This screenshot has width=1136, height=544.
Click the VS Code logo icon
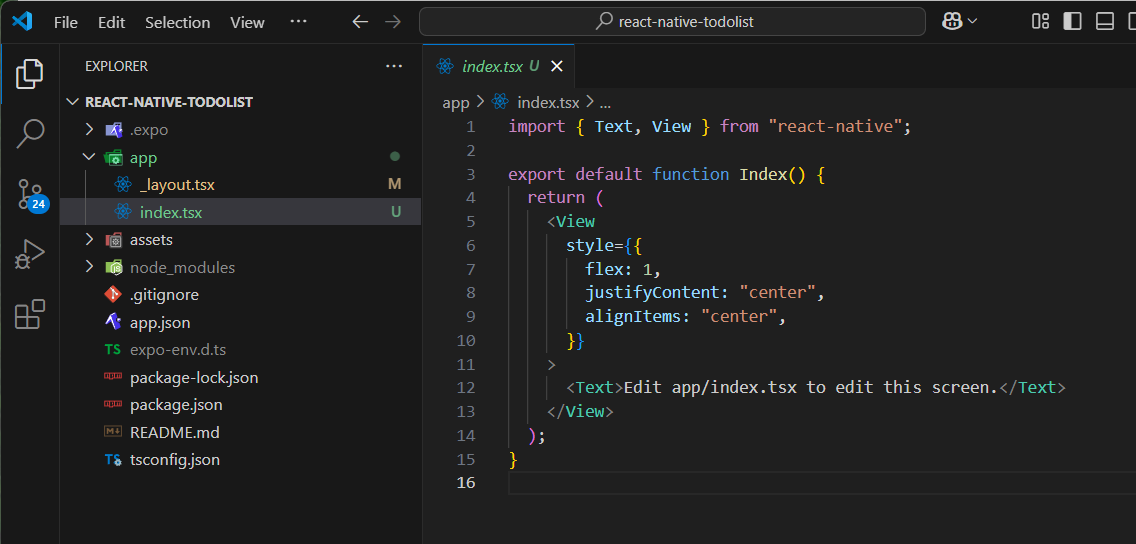pyautogui.click(x=22, y=22)
